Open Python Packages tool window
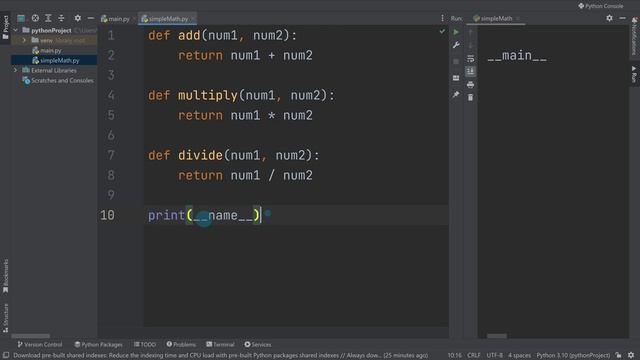640x360 pixels. [x=98, y=344]
